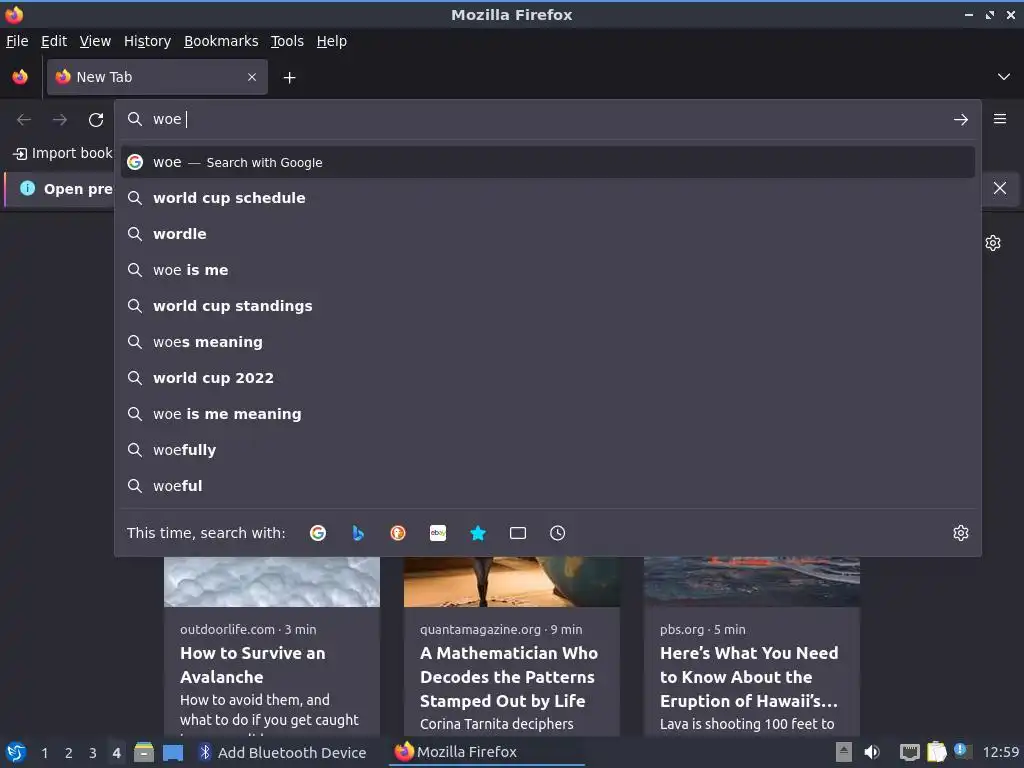
Task: Switch to workspace 2
Action: [69, 753]
